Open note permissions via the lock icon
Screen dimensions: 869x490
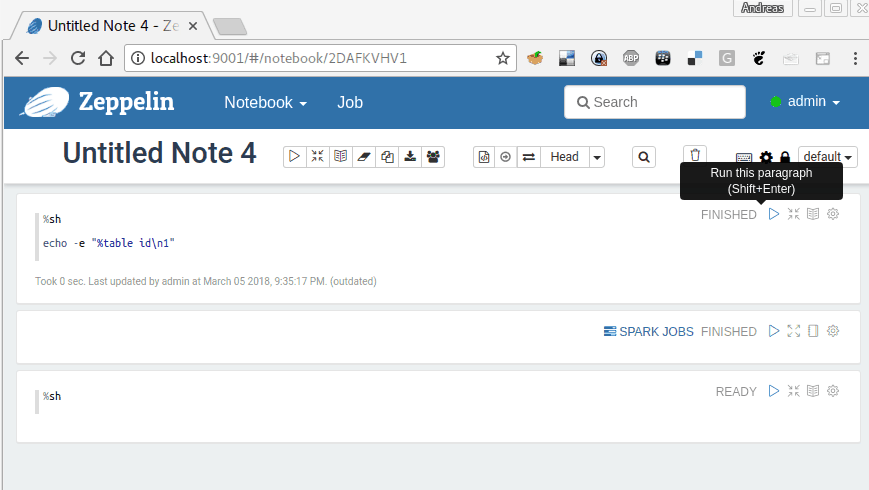(x=785, y=158)
